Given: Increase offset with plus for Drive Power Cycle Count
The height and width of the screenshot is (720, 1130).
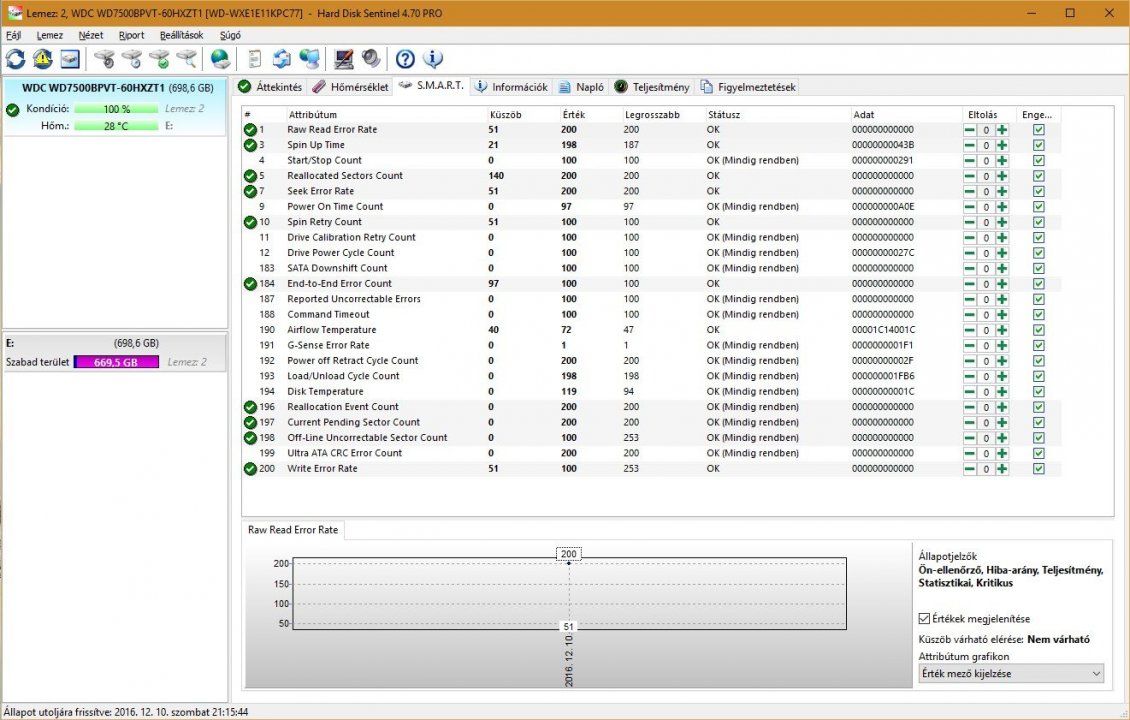Looking at the screenshot, I should 1002,253.
